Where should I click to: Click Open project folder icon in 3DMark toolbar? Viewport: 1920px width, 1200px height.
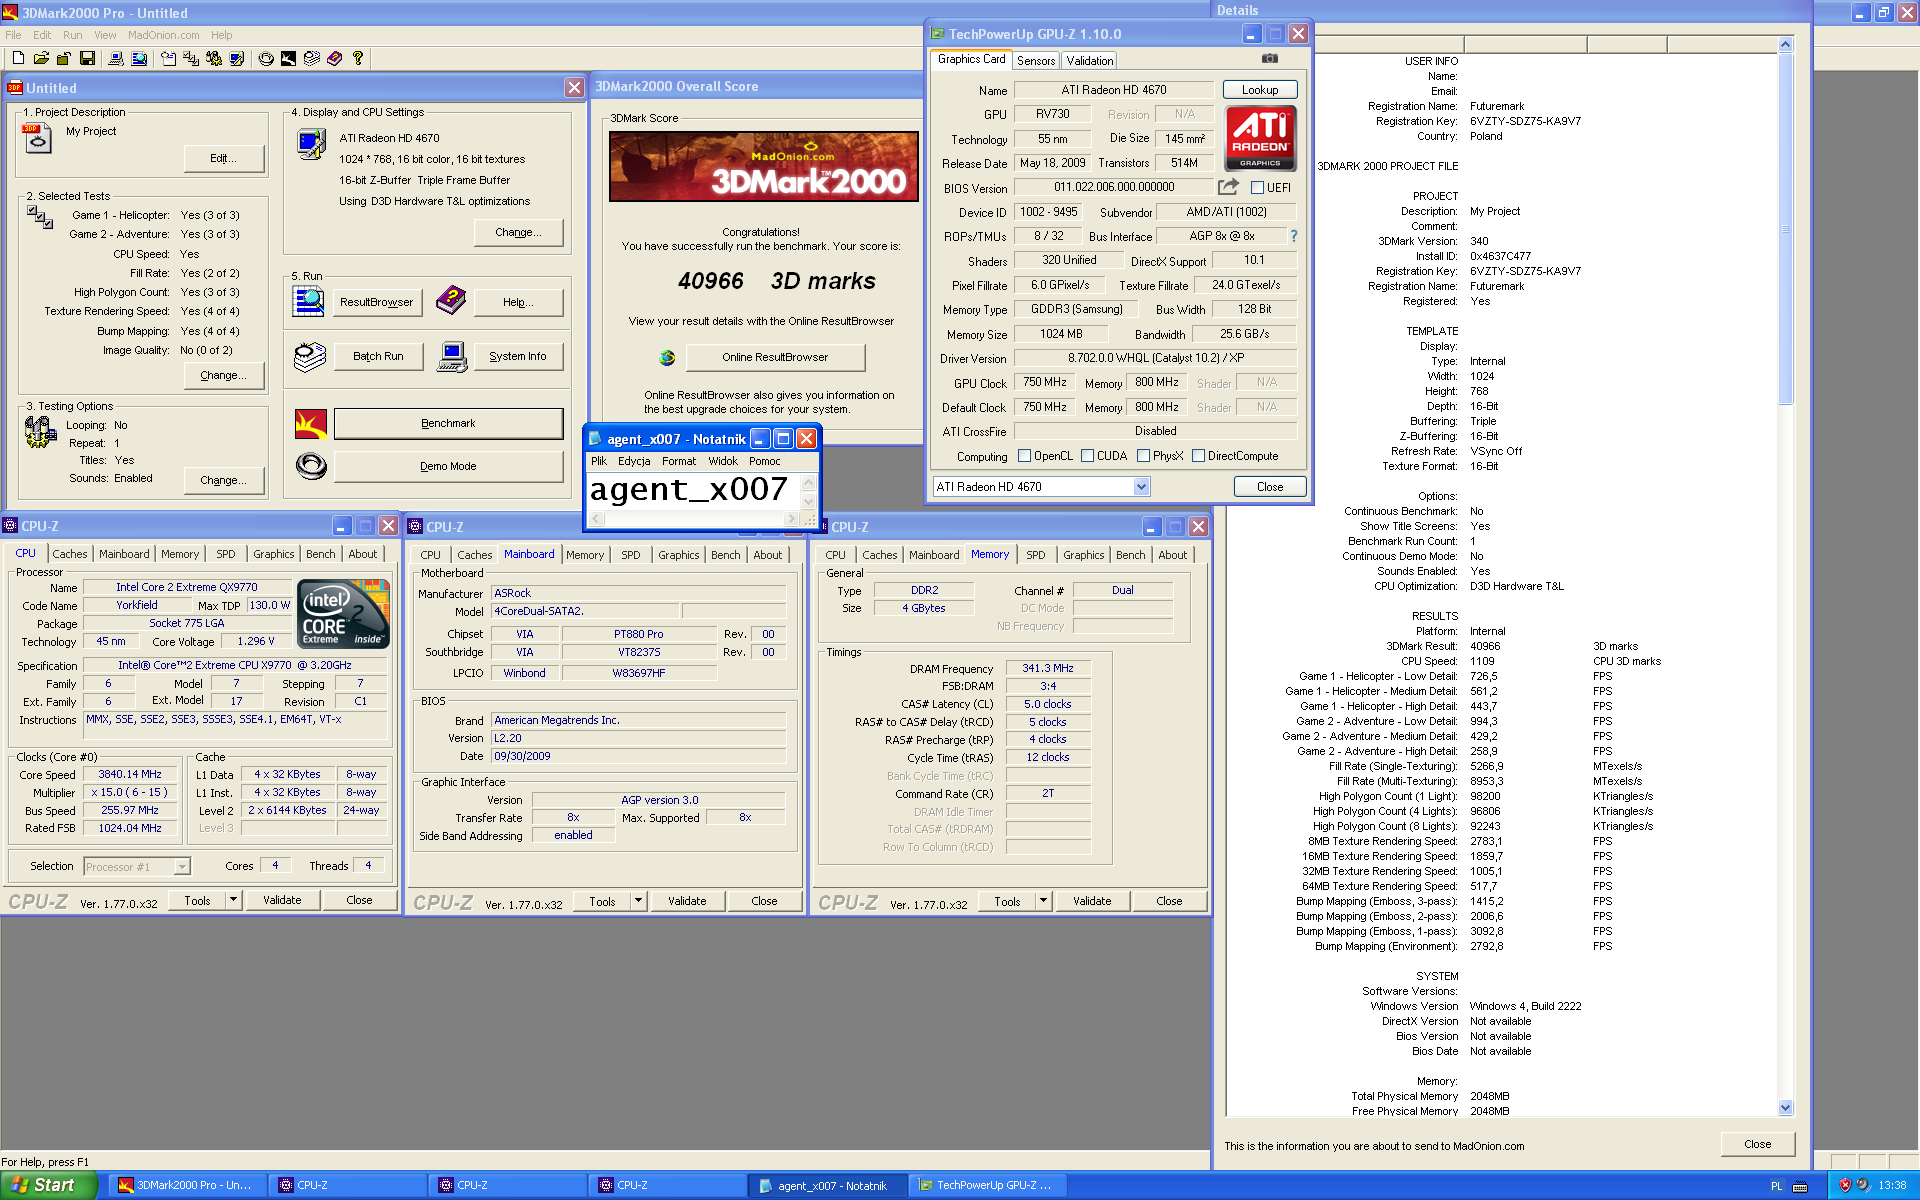point(41,59)
